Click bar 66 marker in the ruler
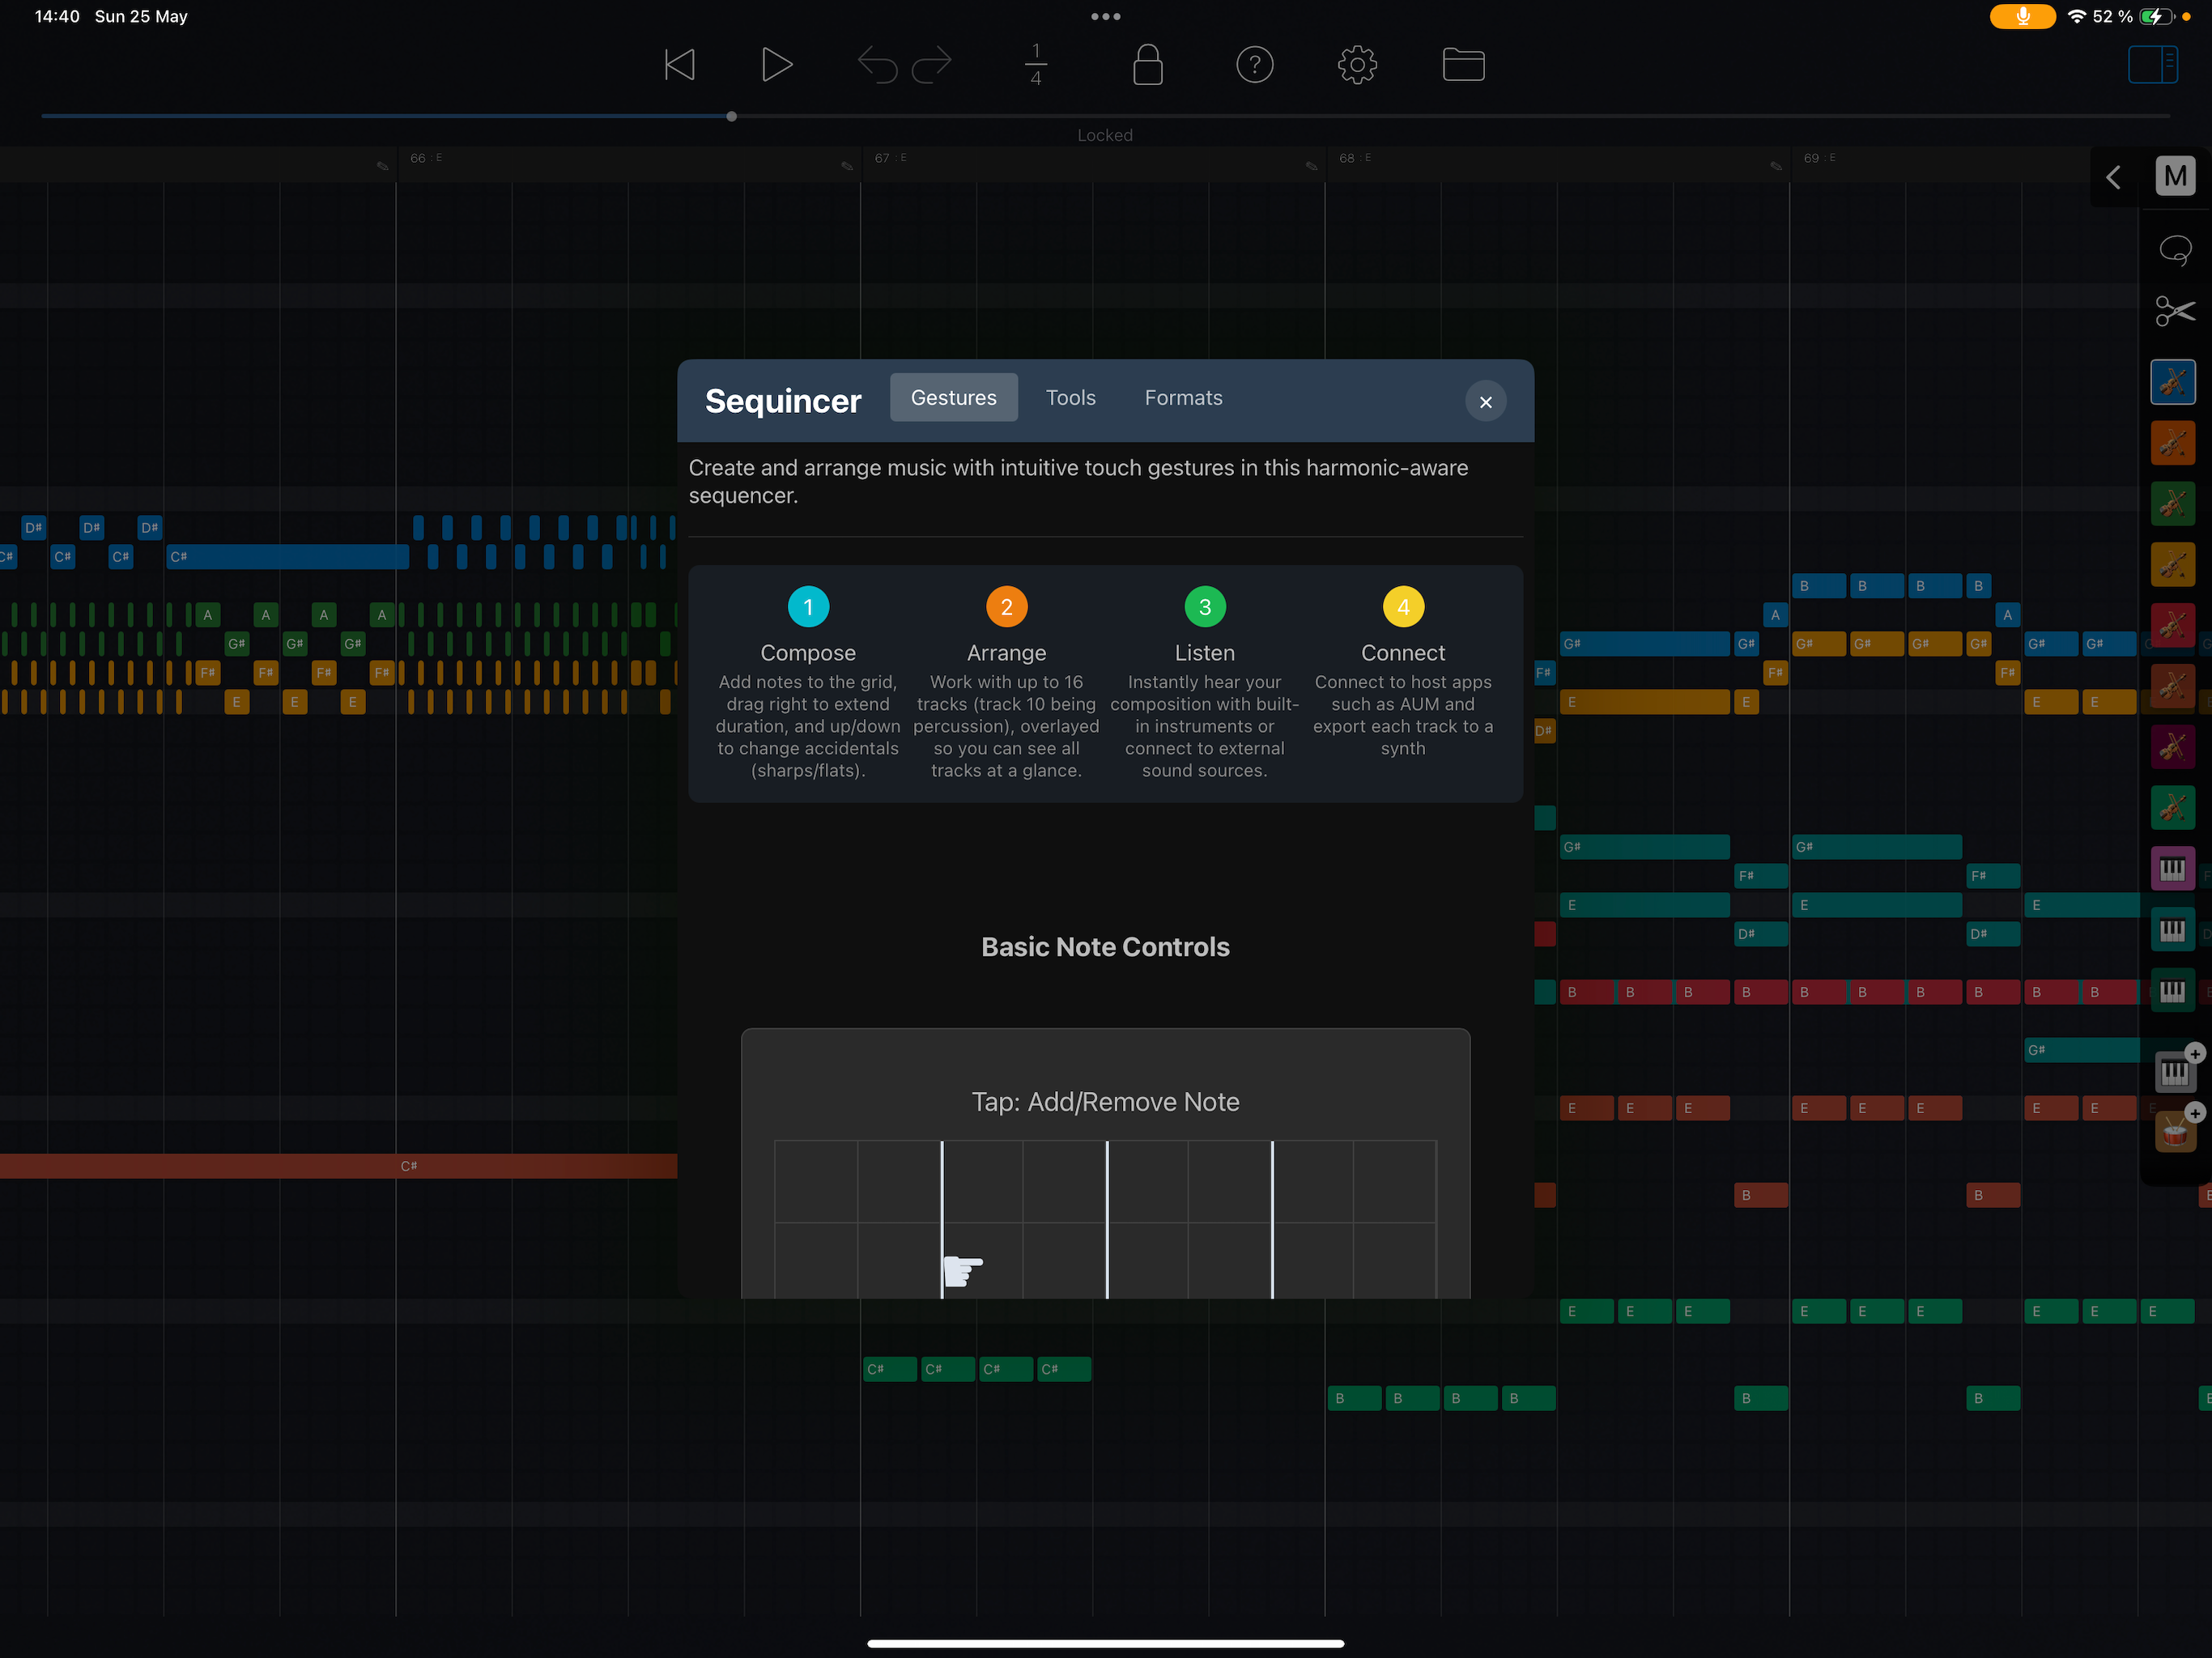 tap(425, 158)
